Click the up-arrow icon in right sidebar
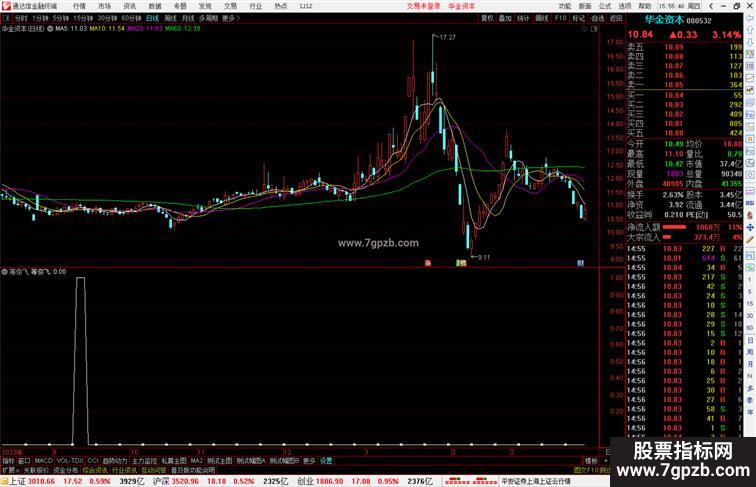 coord(750,30)
